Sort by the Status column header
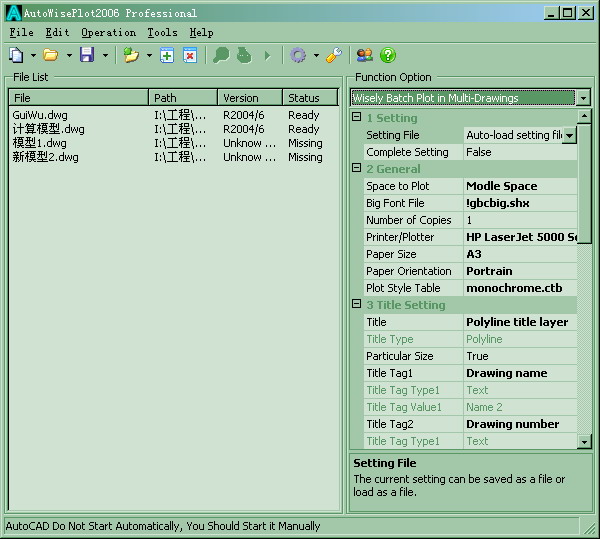The width and height of the screenshot is (600, 539). pyautogui.click(x=310, y=98)
